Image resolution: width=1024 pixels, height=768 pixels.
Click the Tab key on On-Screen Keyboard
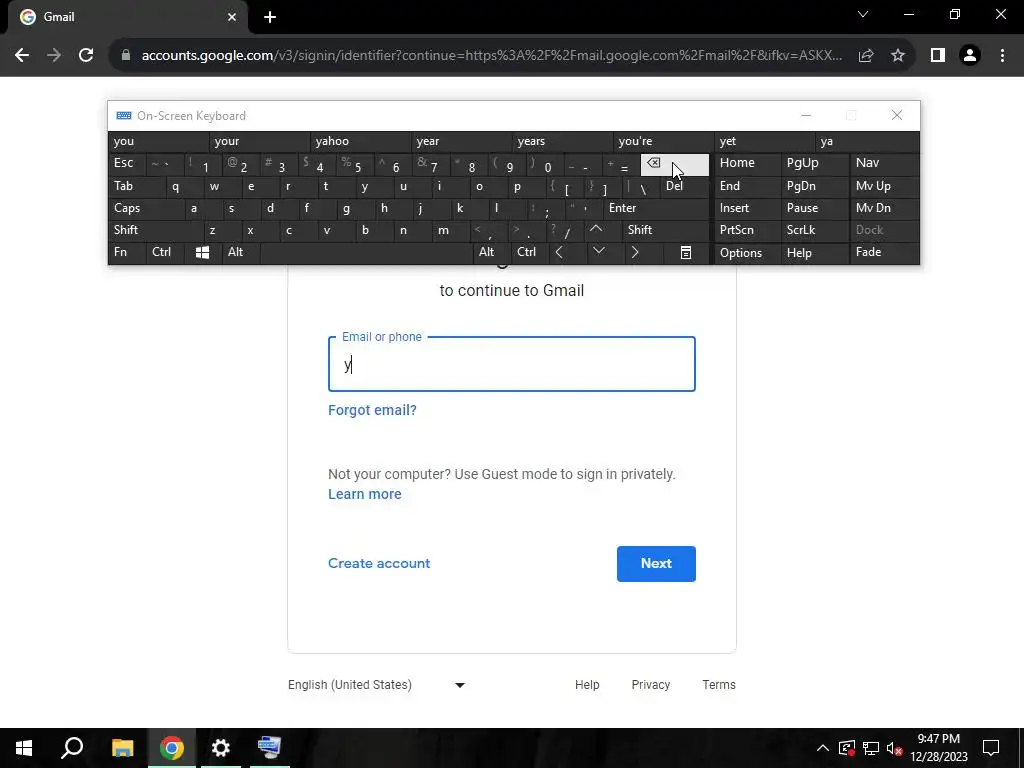136,186
